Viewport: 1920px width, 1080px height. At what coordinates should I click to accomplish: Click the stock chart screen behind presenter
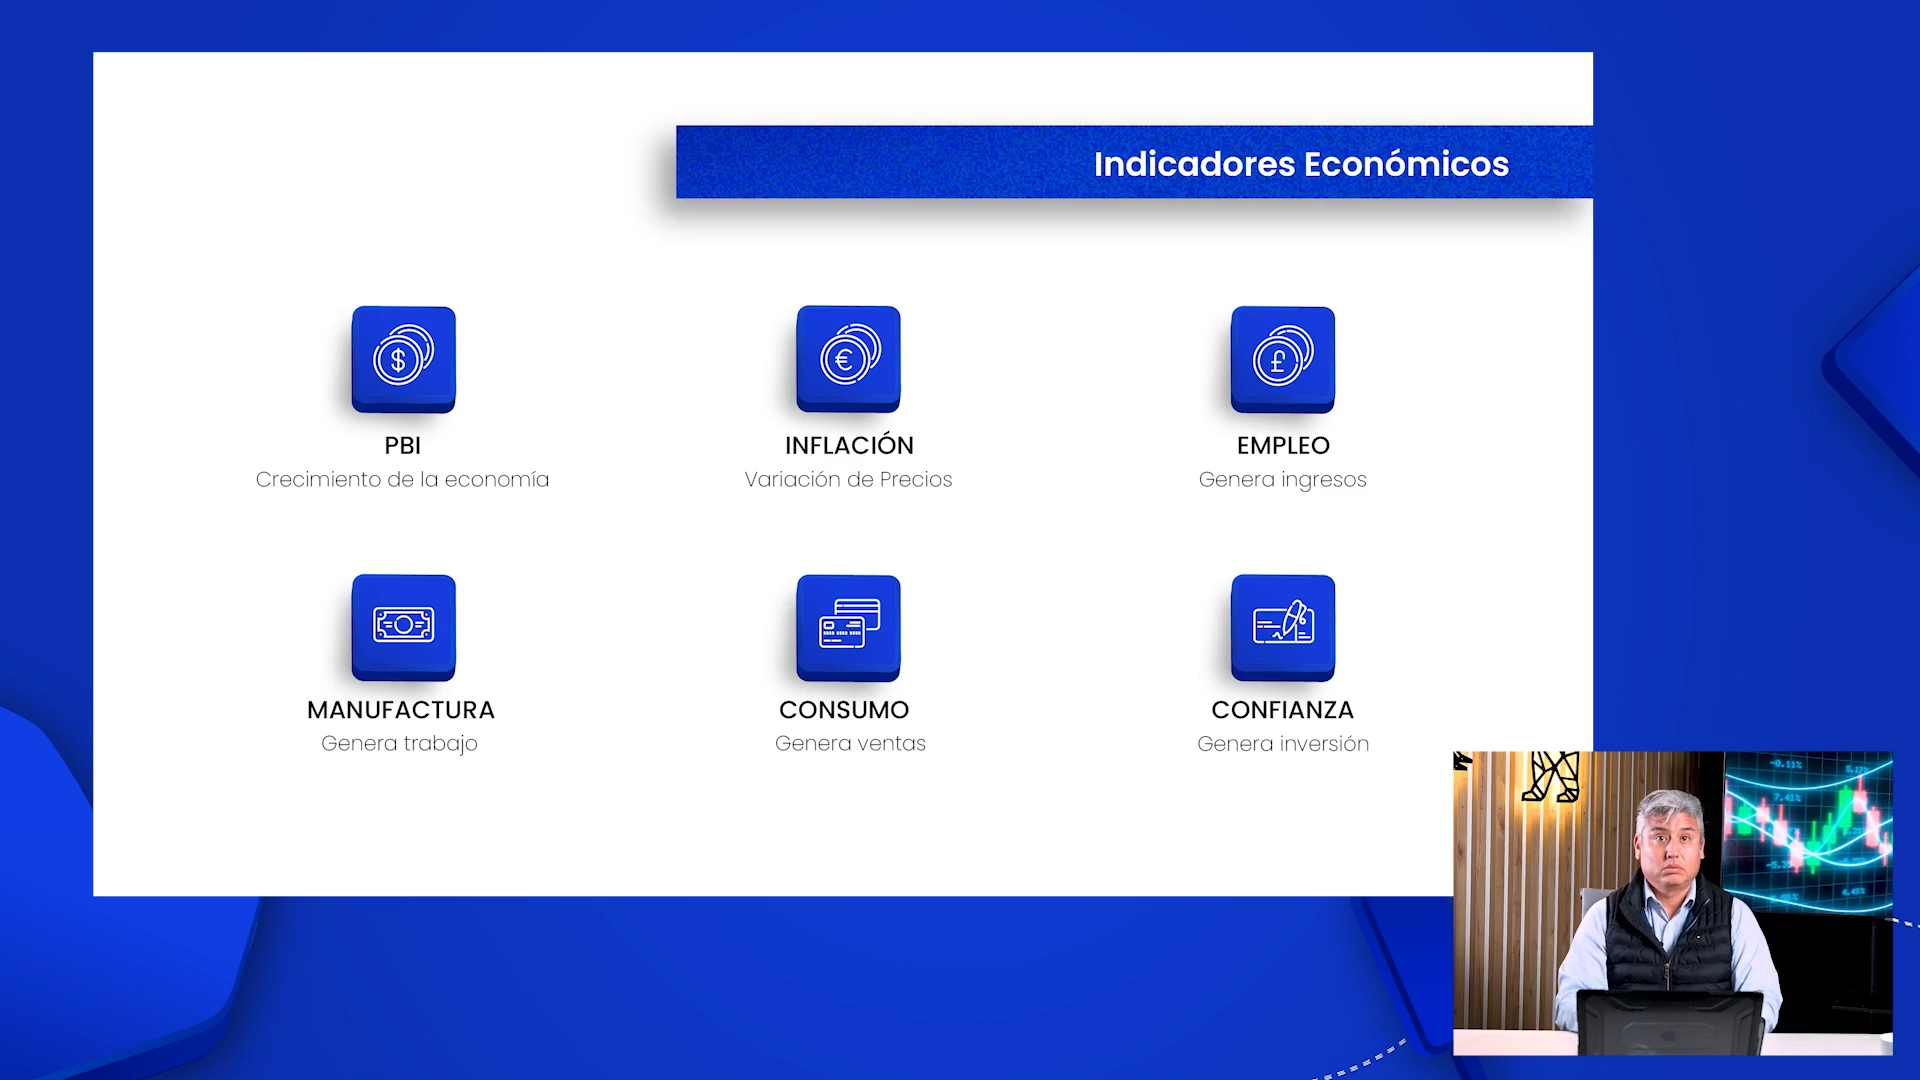pos(1808,830)
